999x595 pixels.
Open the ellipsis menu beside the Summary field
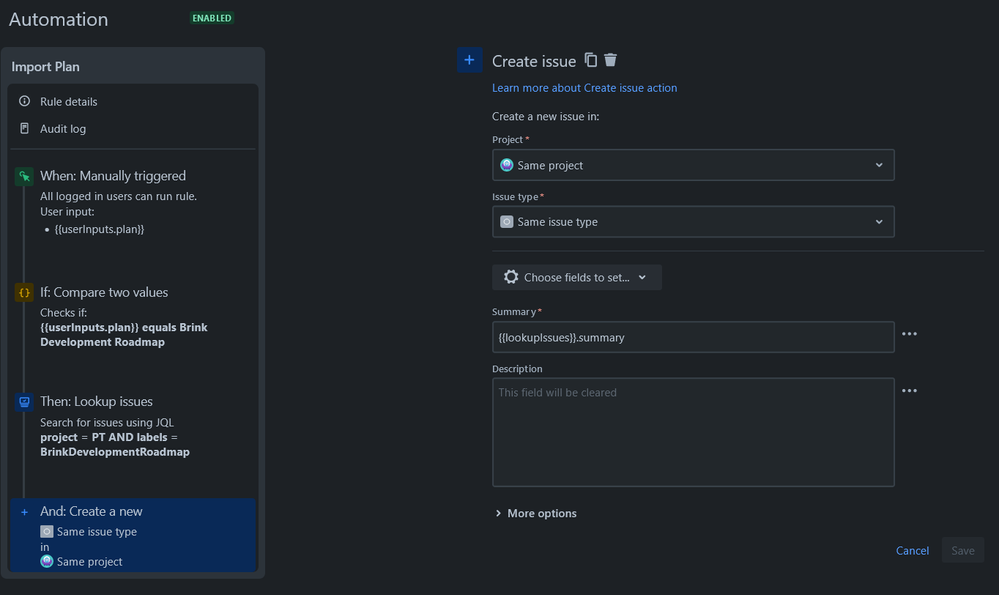coord(909,334)
